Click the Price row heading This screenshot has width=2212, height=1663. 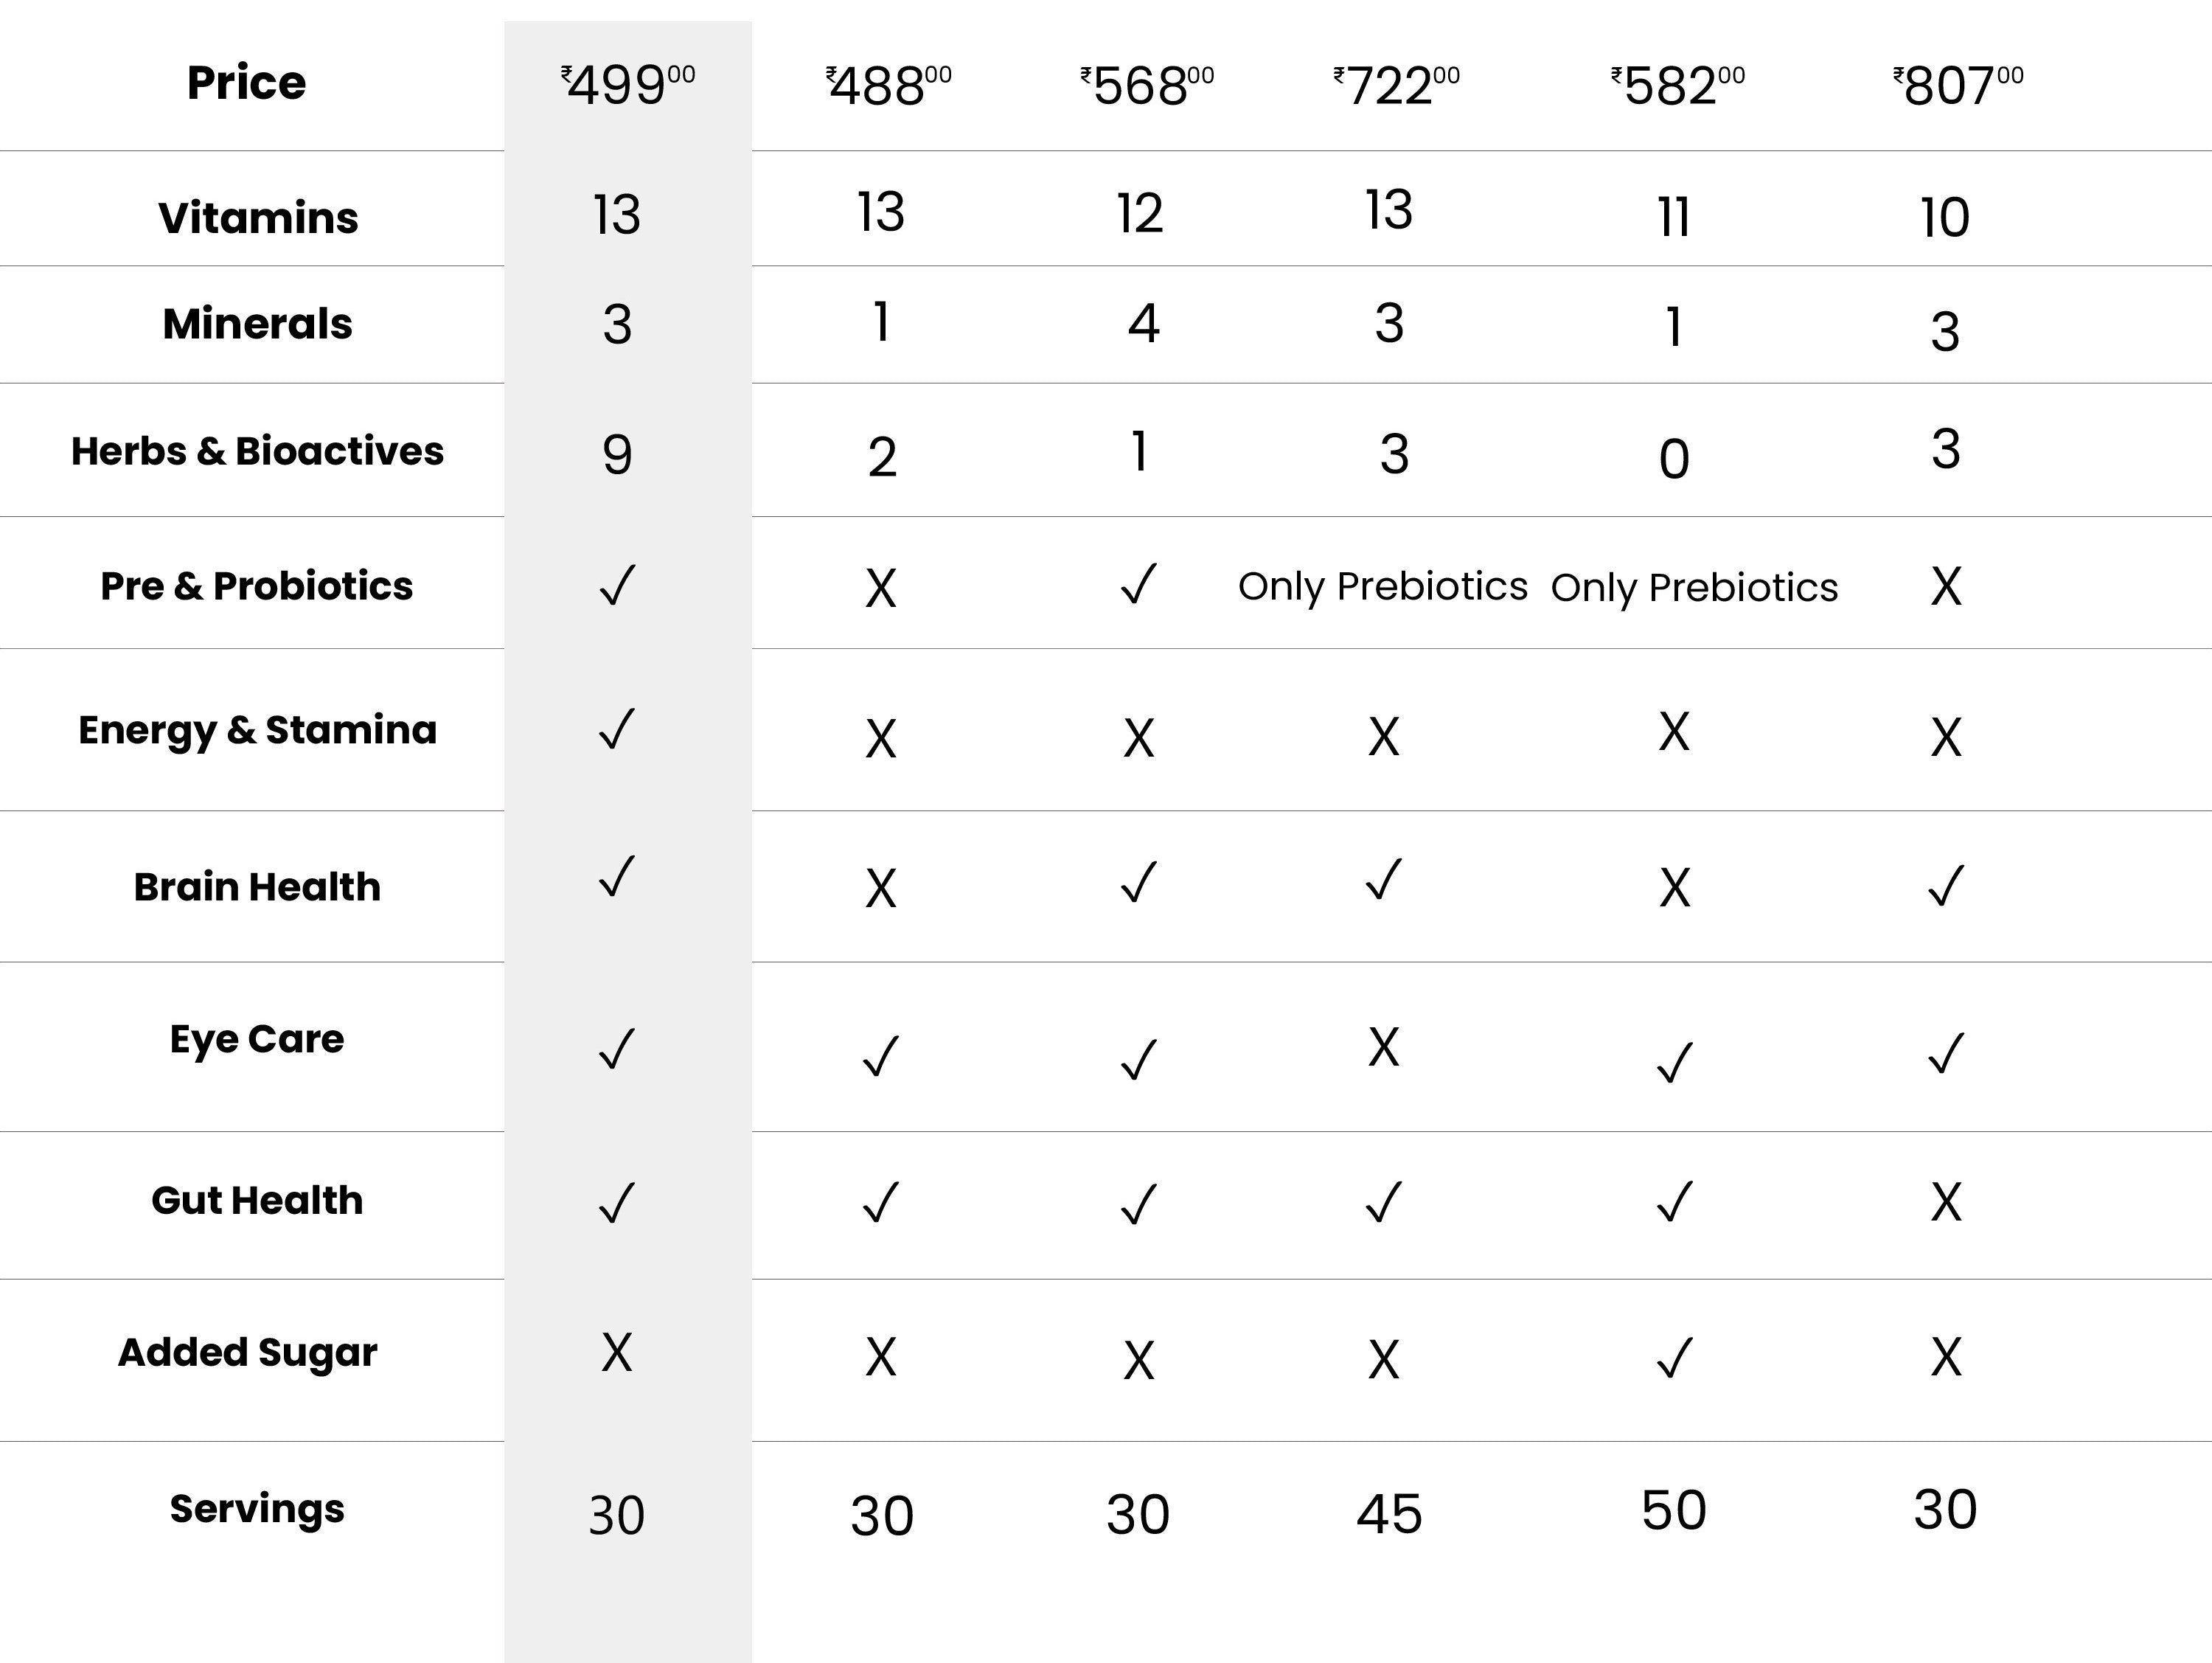(246, 82)
